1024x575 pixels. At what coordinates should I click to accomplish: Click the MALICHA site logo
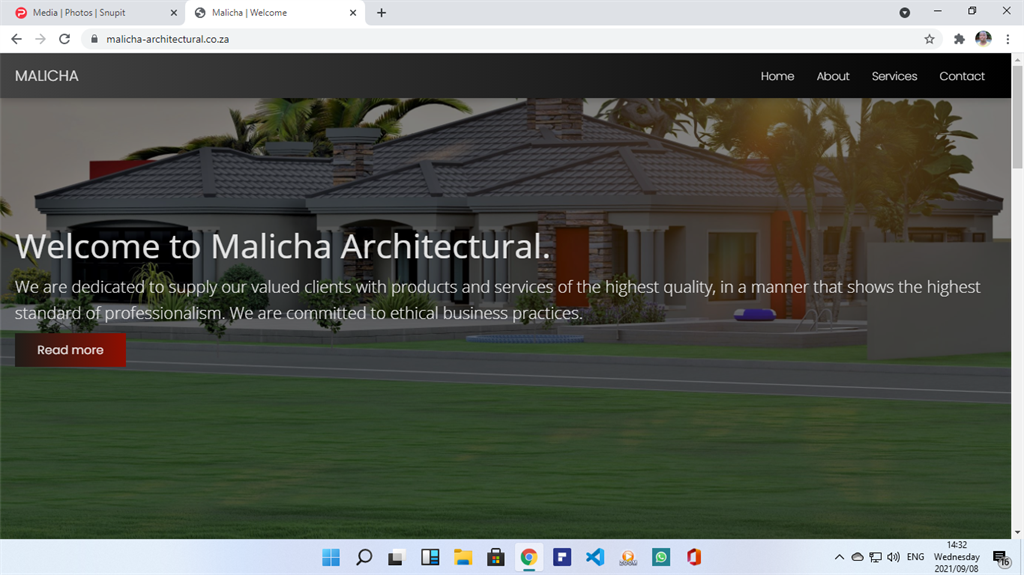click(46, 76)
